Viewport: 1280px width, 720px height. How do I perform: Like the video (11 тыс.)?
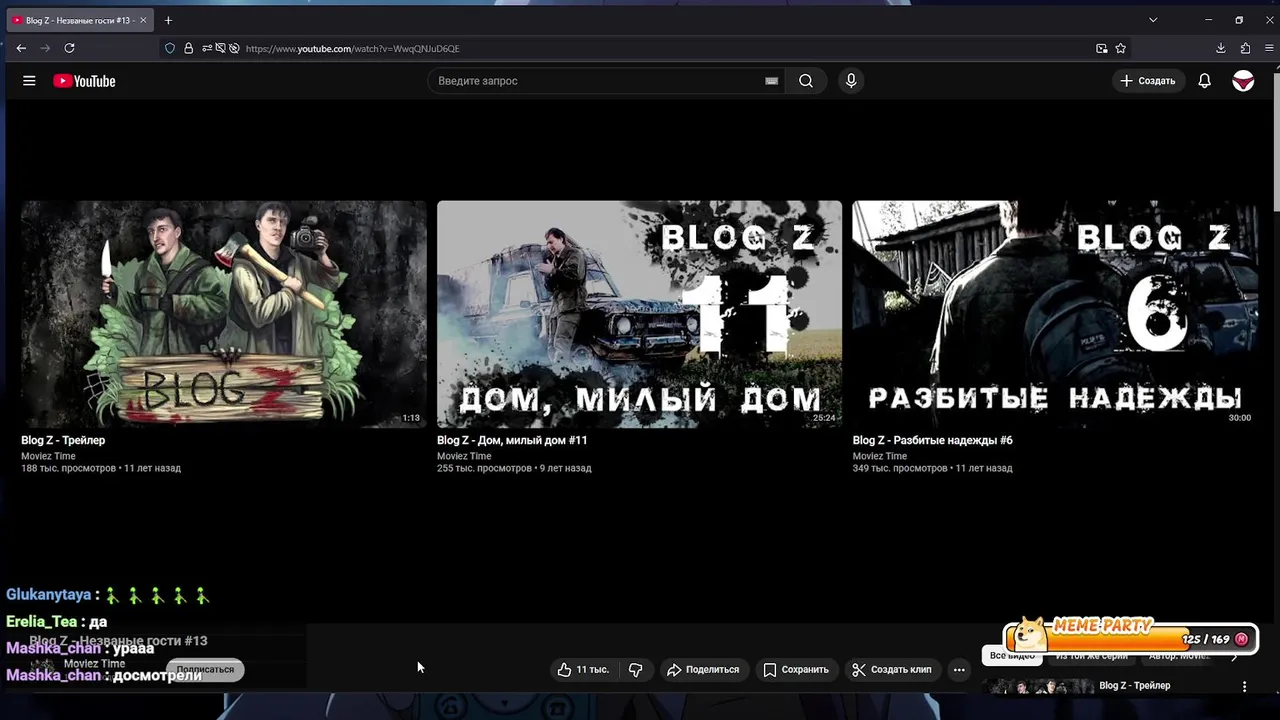[x=584, y=670]
